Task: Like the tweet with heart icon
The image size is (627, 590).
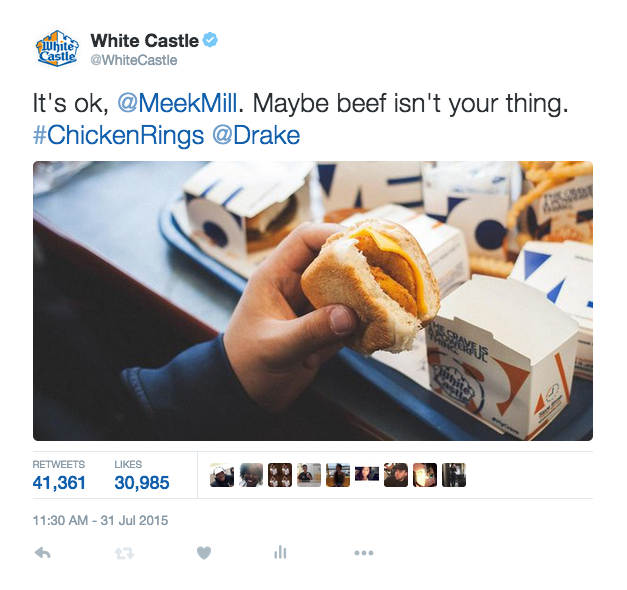Action: tap(204, 553)
